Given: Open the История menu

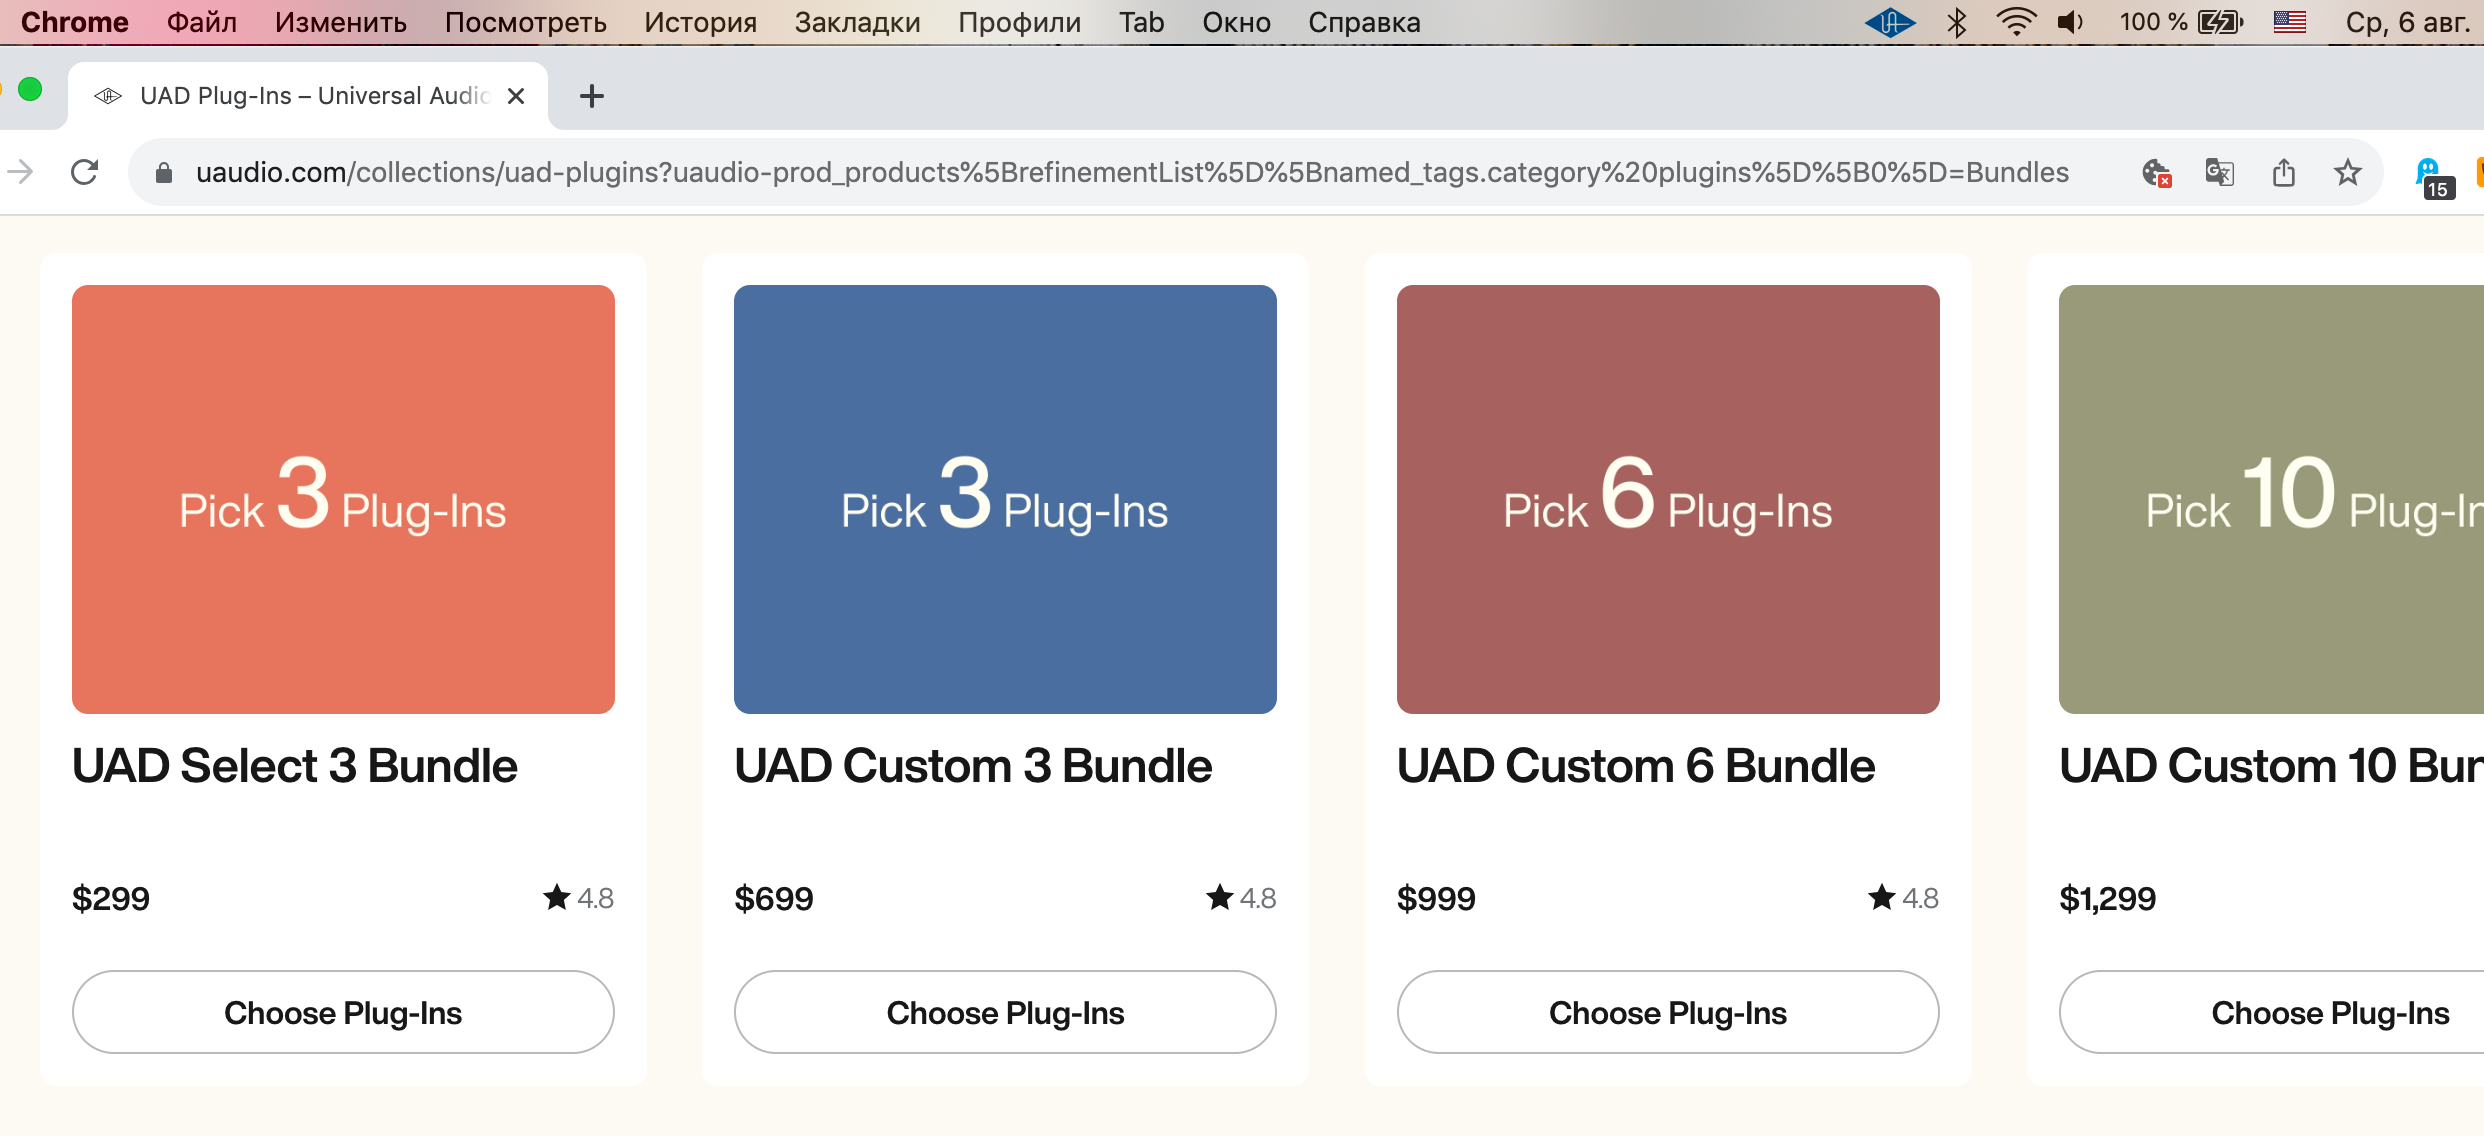Looking at the screenshot, I should [700, 22].
